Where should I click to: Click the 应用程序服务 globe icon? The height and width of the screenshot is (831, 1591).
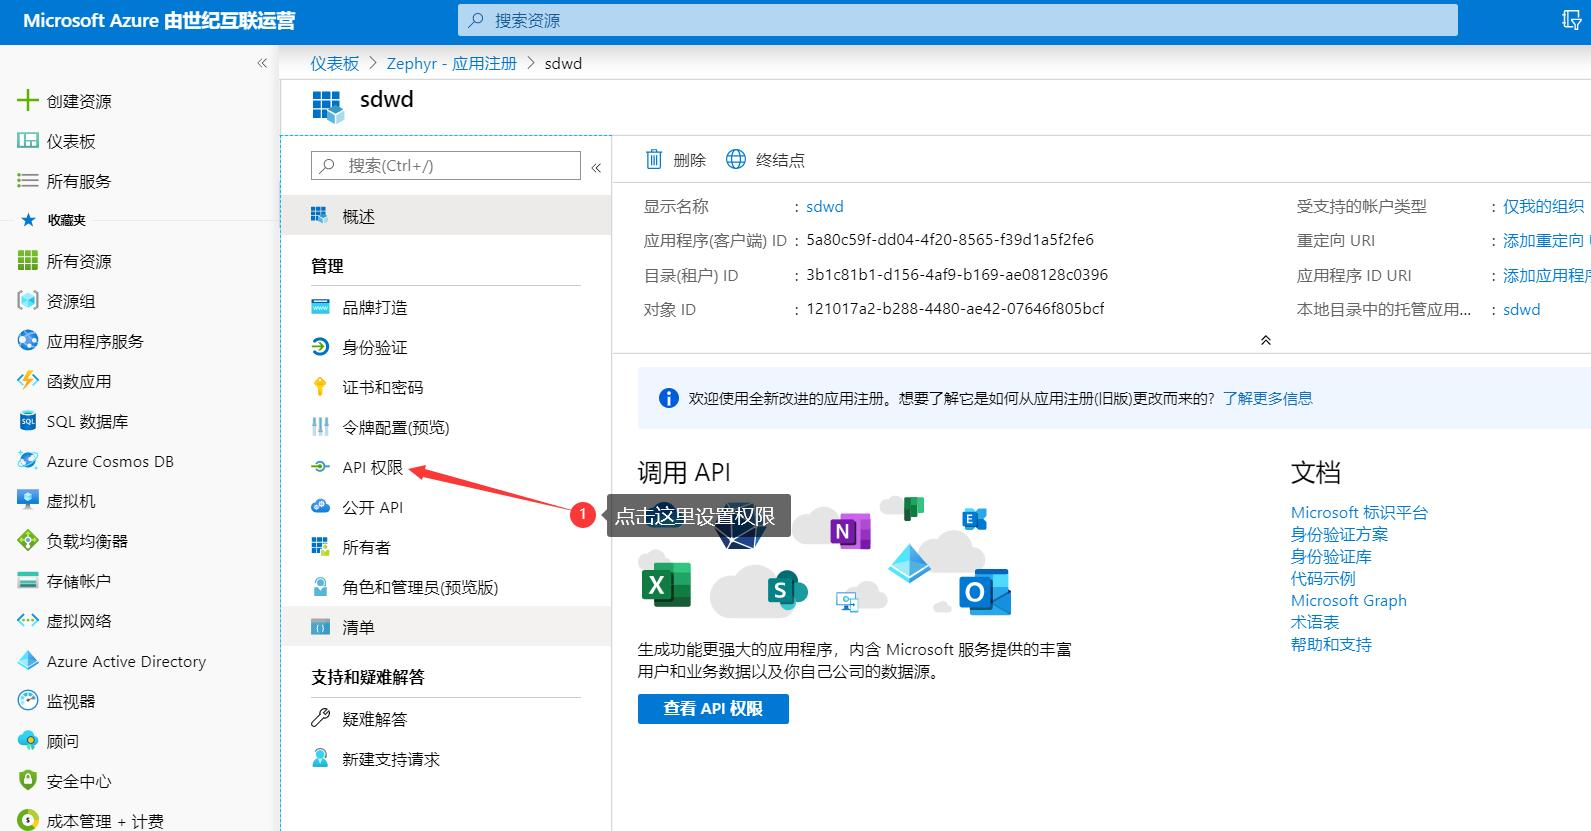27,341
